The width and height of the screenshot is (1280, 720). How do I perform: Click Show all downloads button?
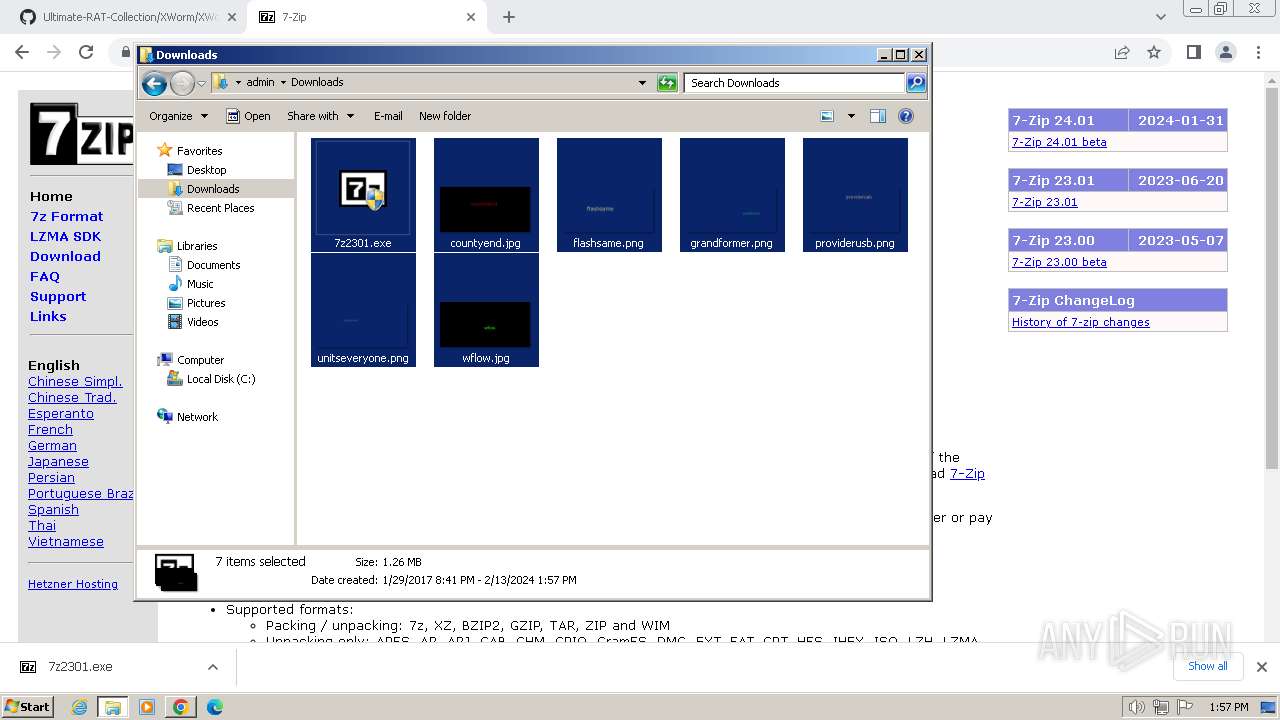pos(1207,666)
